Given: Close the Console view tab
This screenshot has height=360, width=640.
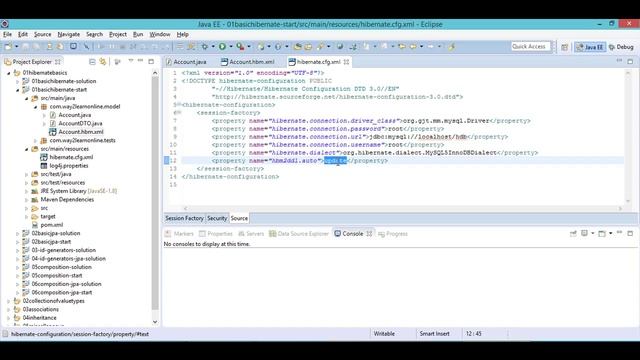Looking at the screenshot, I should [x=369, y=234].
